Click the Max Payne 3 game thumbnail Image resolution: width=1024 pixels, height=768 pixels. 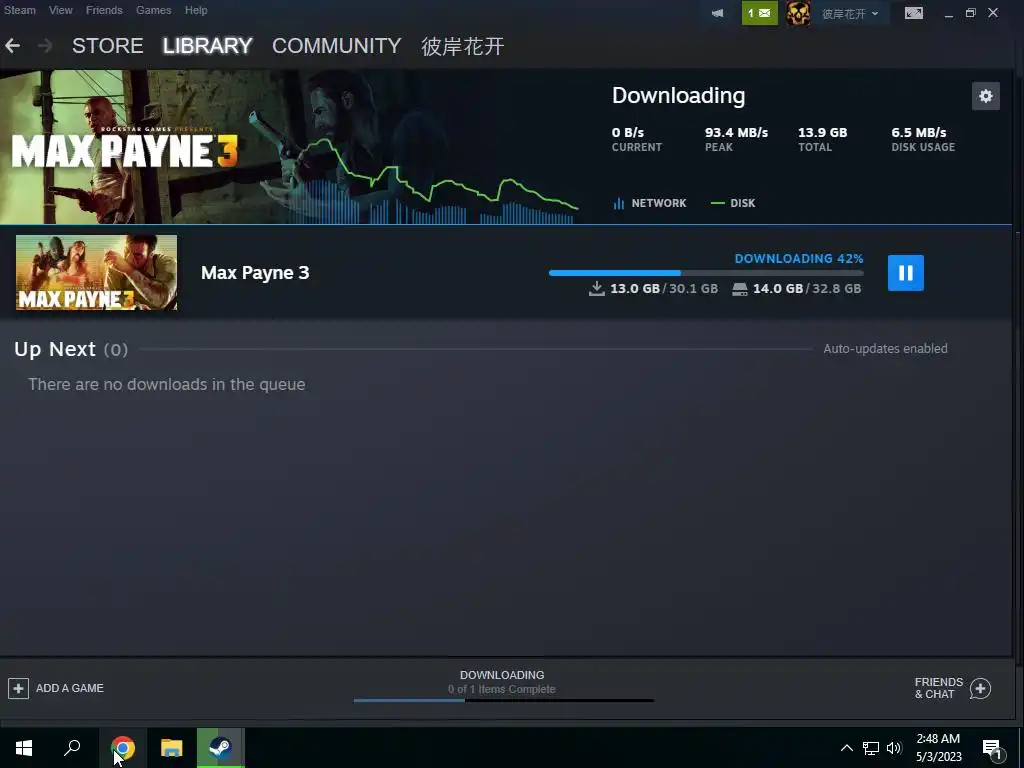97,272
